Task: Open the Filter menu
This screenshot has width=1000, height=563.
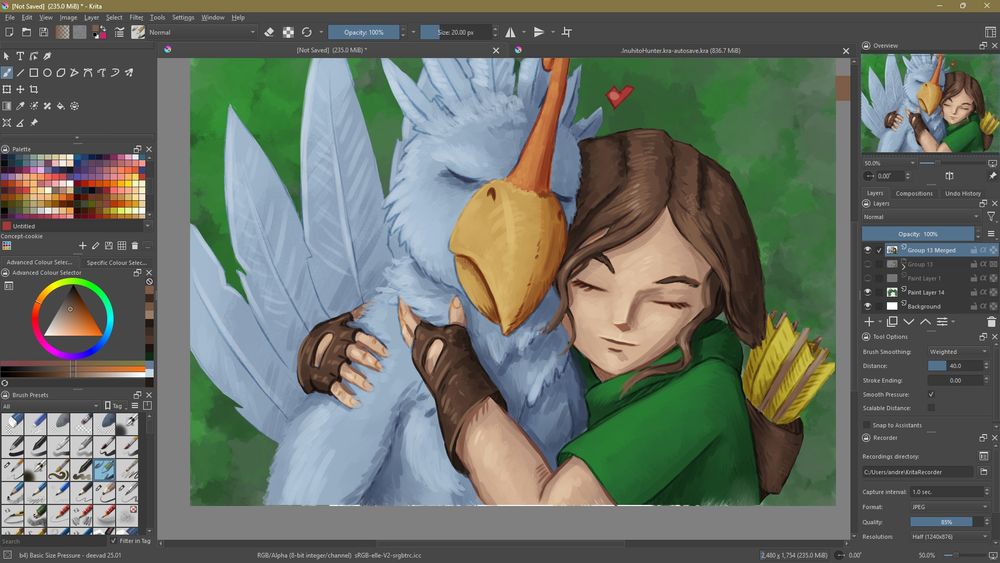Action: click(136, 17)
